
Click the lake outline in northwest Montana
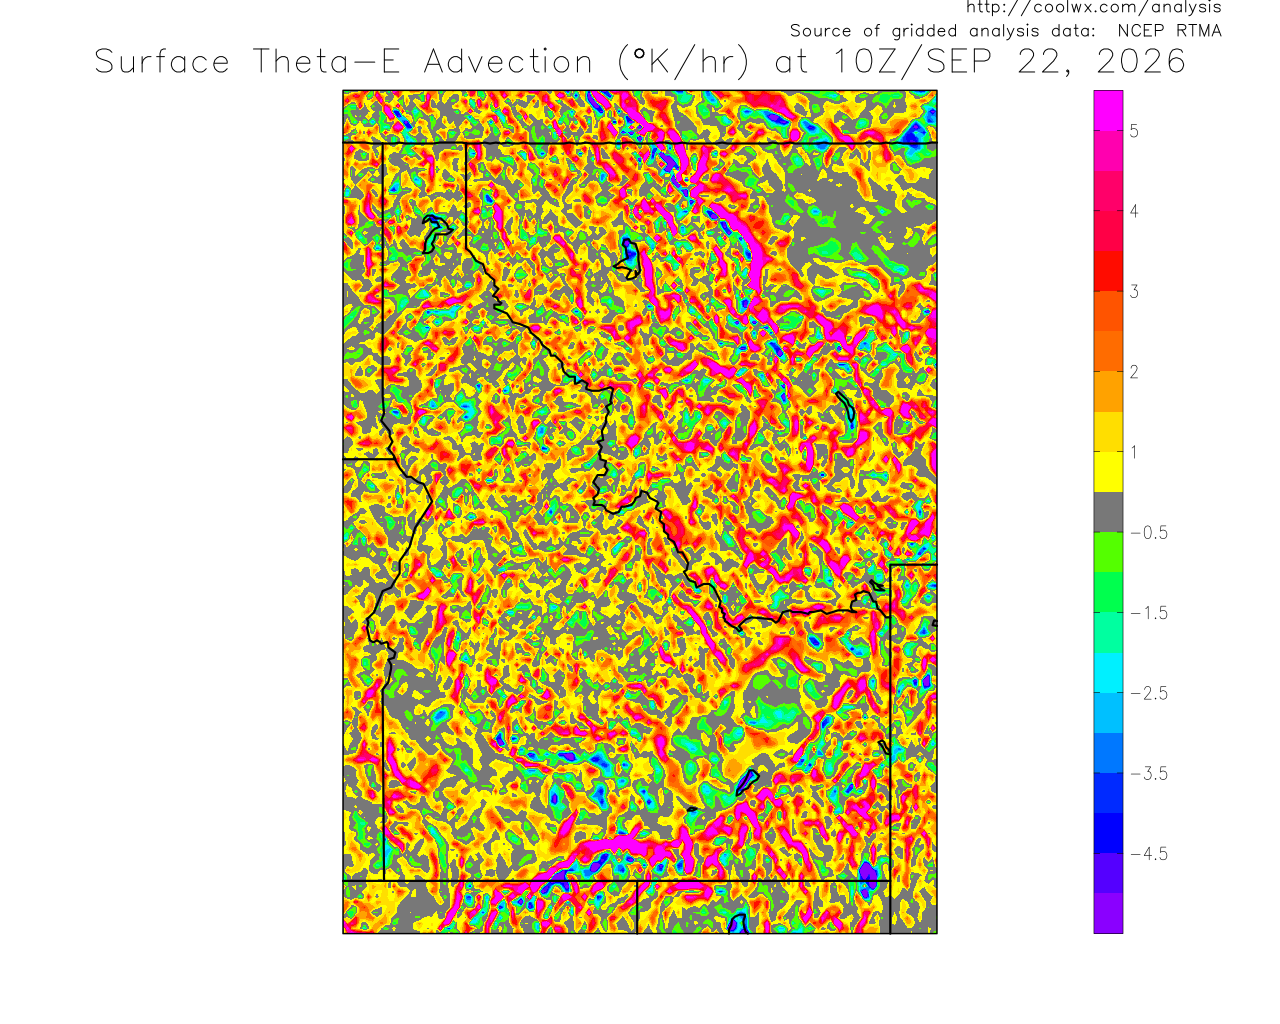630,259
